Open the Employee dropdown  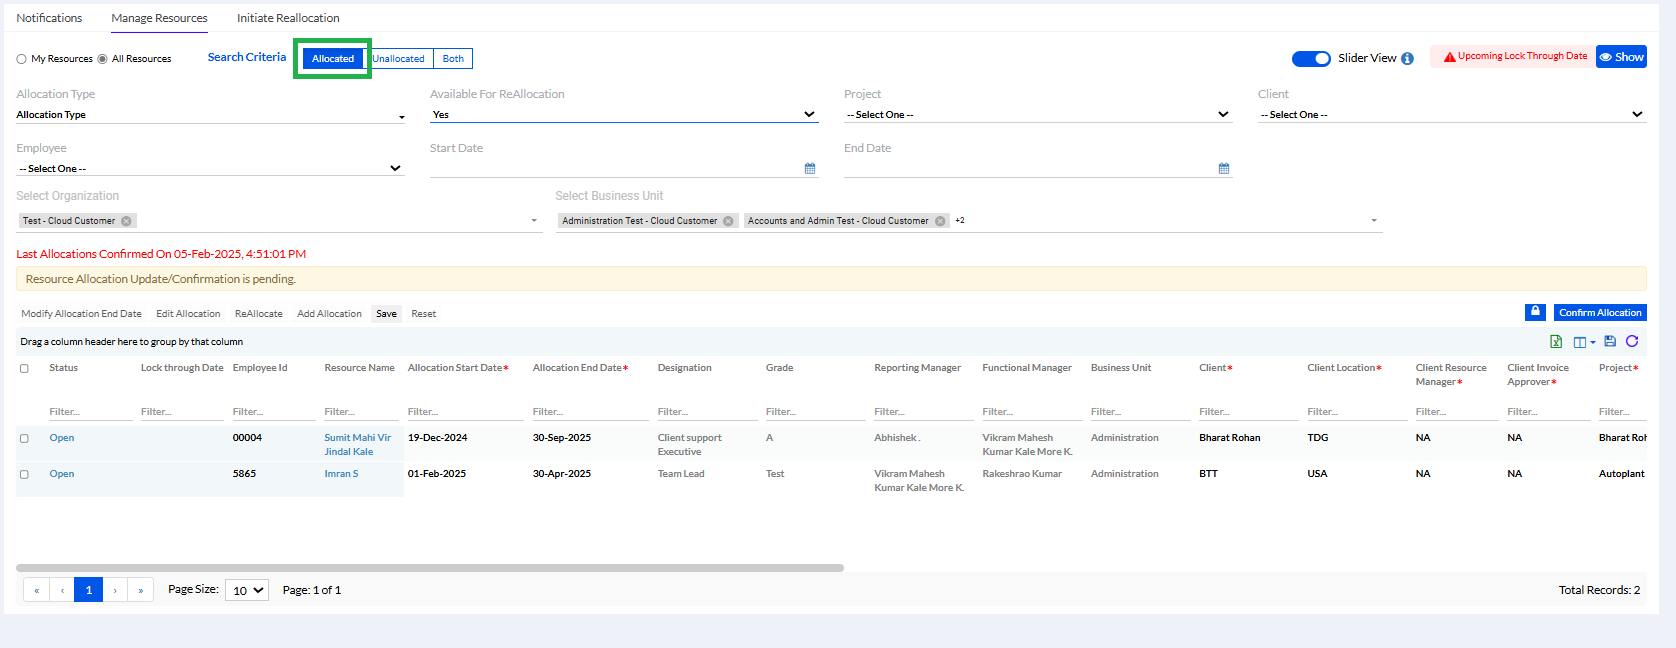click(x=210, y=168)
